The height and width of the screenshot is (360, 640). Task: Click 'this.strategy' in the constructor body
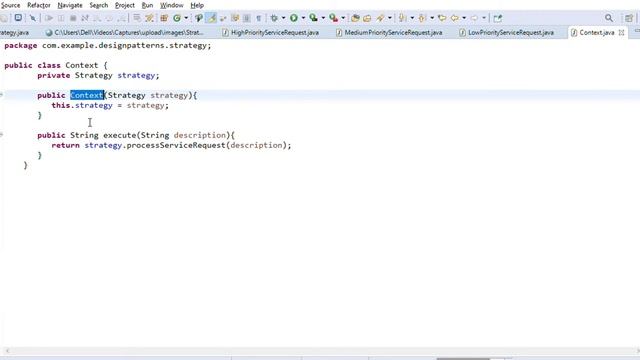[82, 105]
